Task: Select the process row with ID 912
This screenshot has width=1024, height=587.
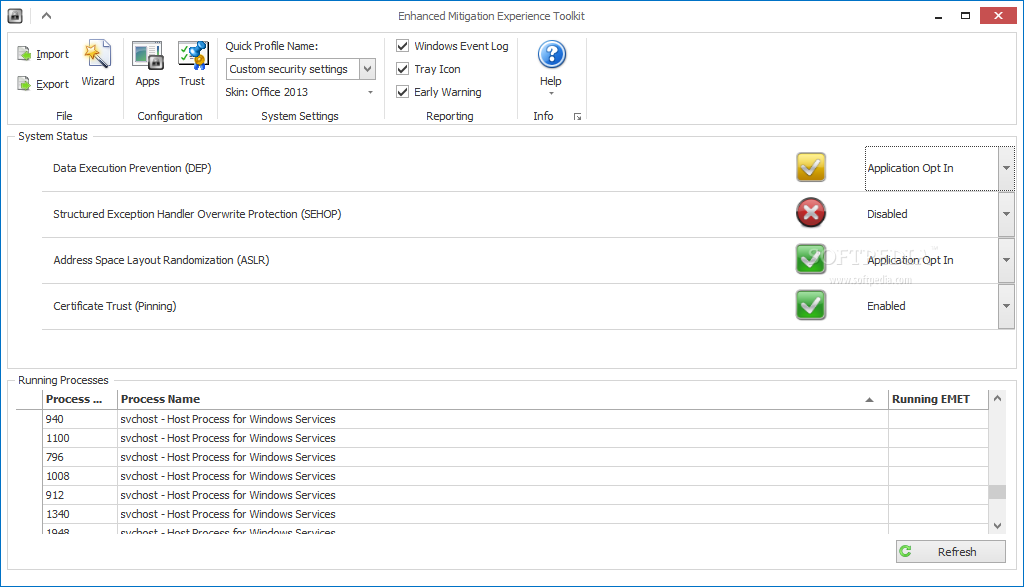Action: click(x=502, y=495)
